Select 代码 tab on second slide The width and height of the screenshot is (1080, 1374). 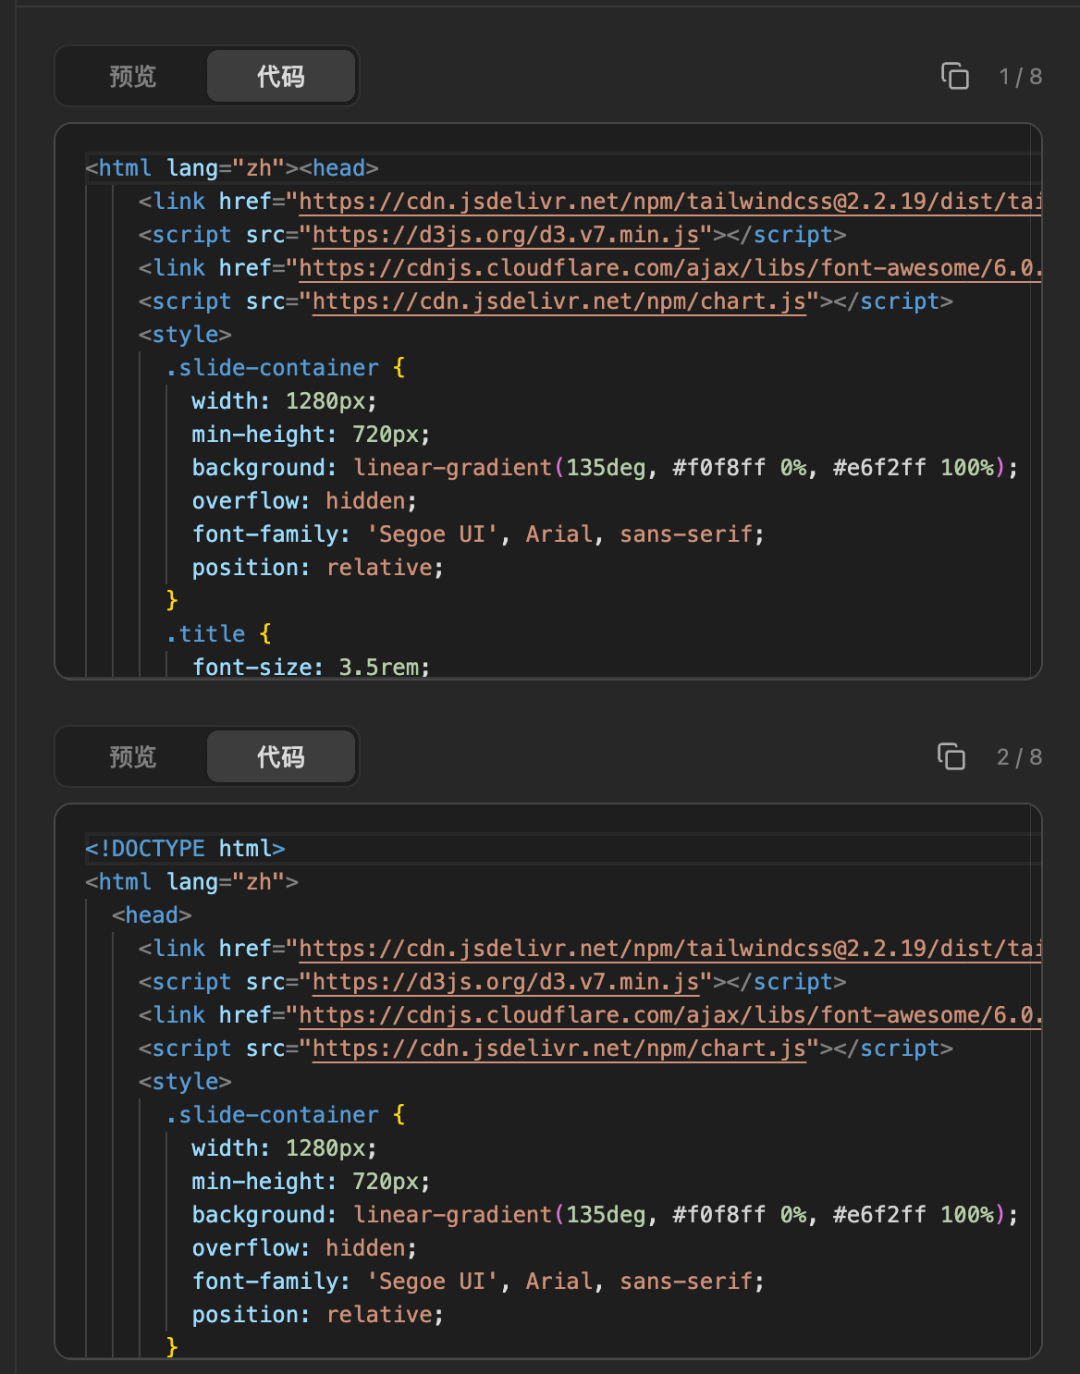[280, 757]
